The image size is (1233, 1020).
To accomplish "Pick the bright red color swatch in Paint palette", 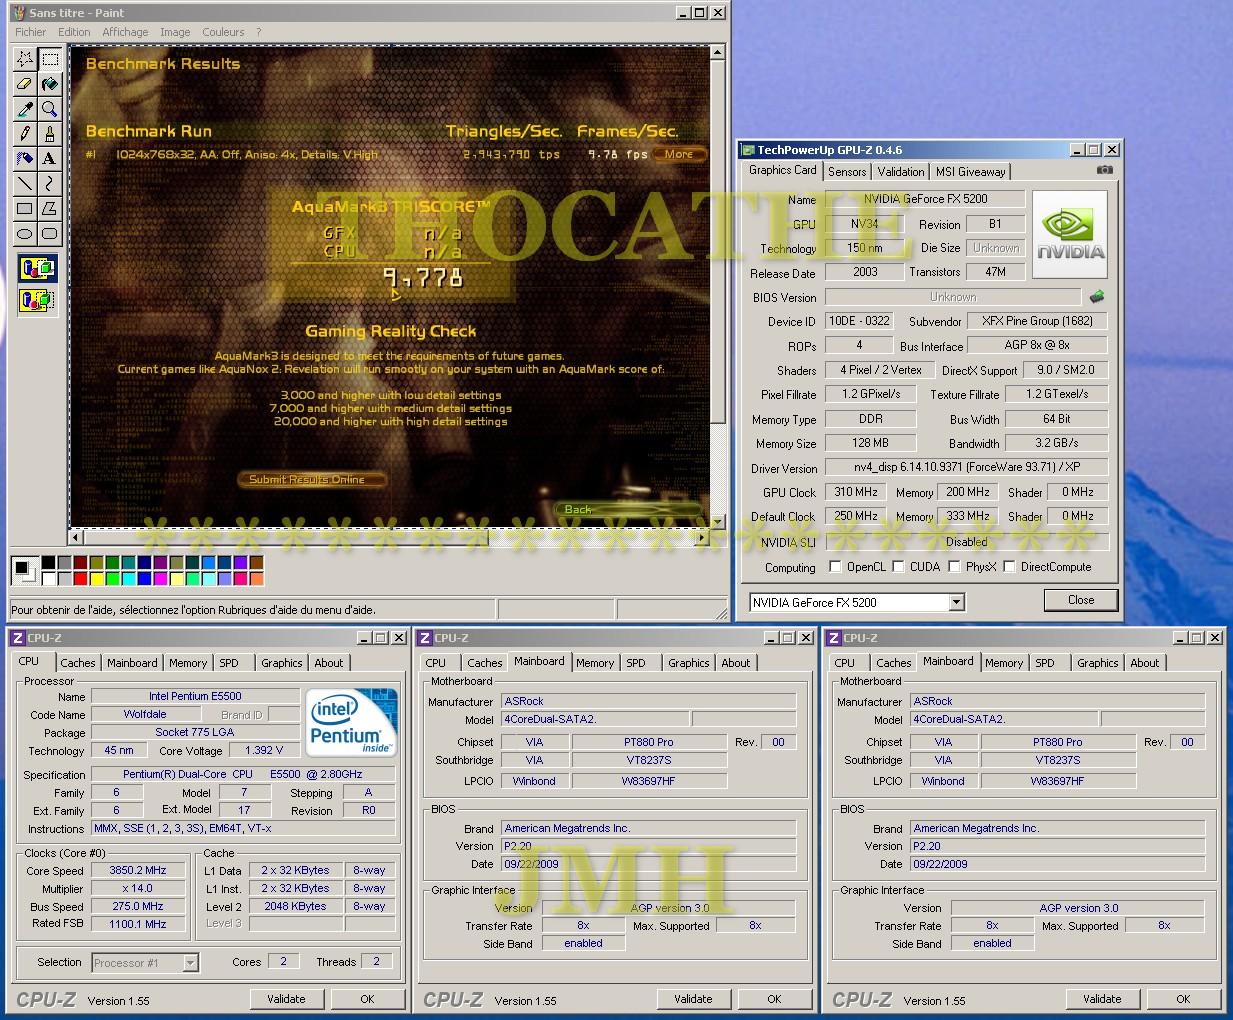I will 81,578.
